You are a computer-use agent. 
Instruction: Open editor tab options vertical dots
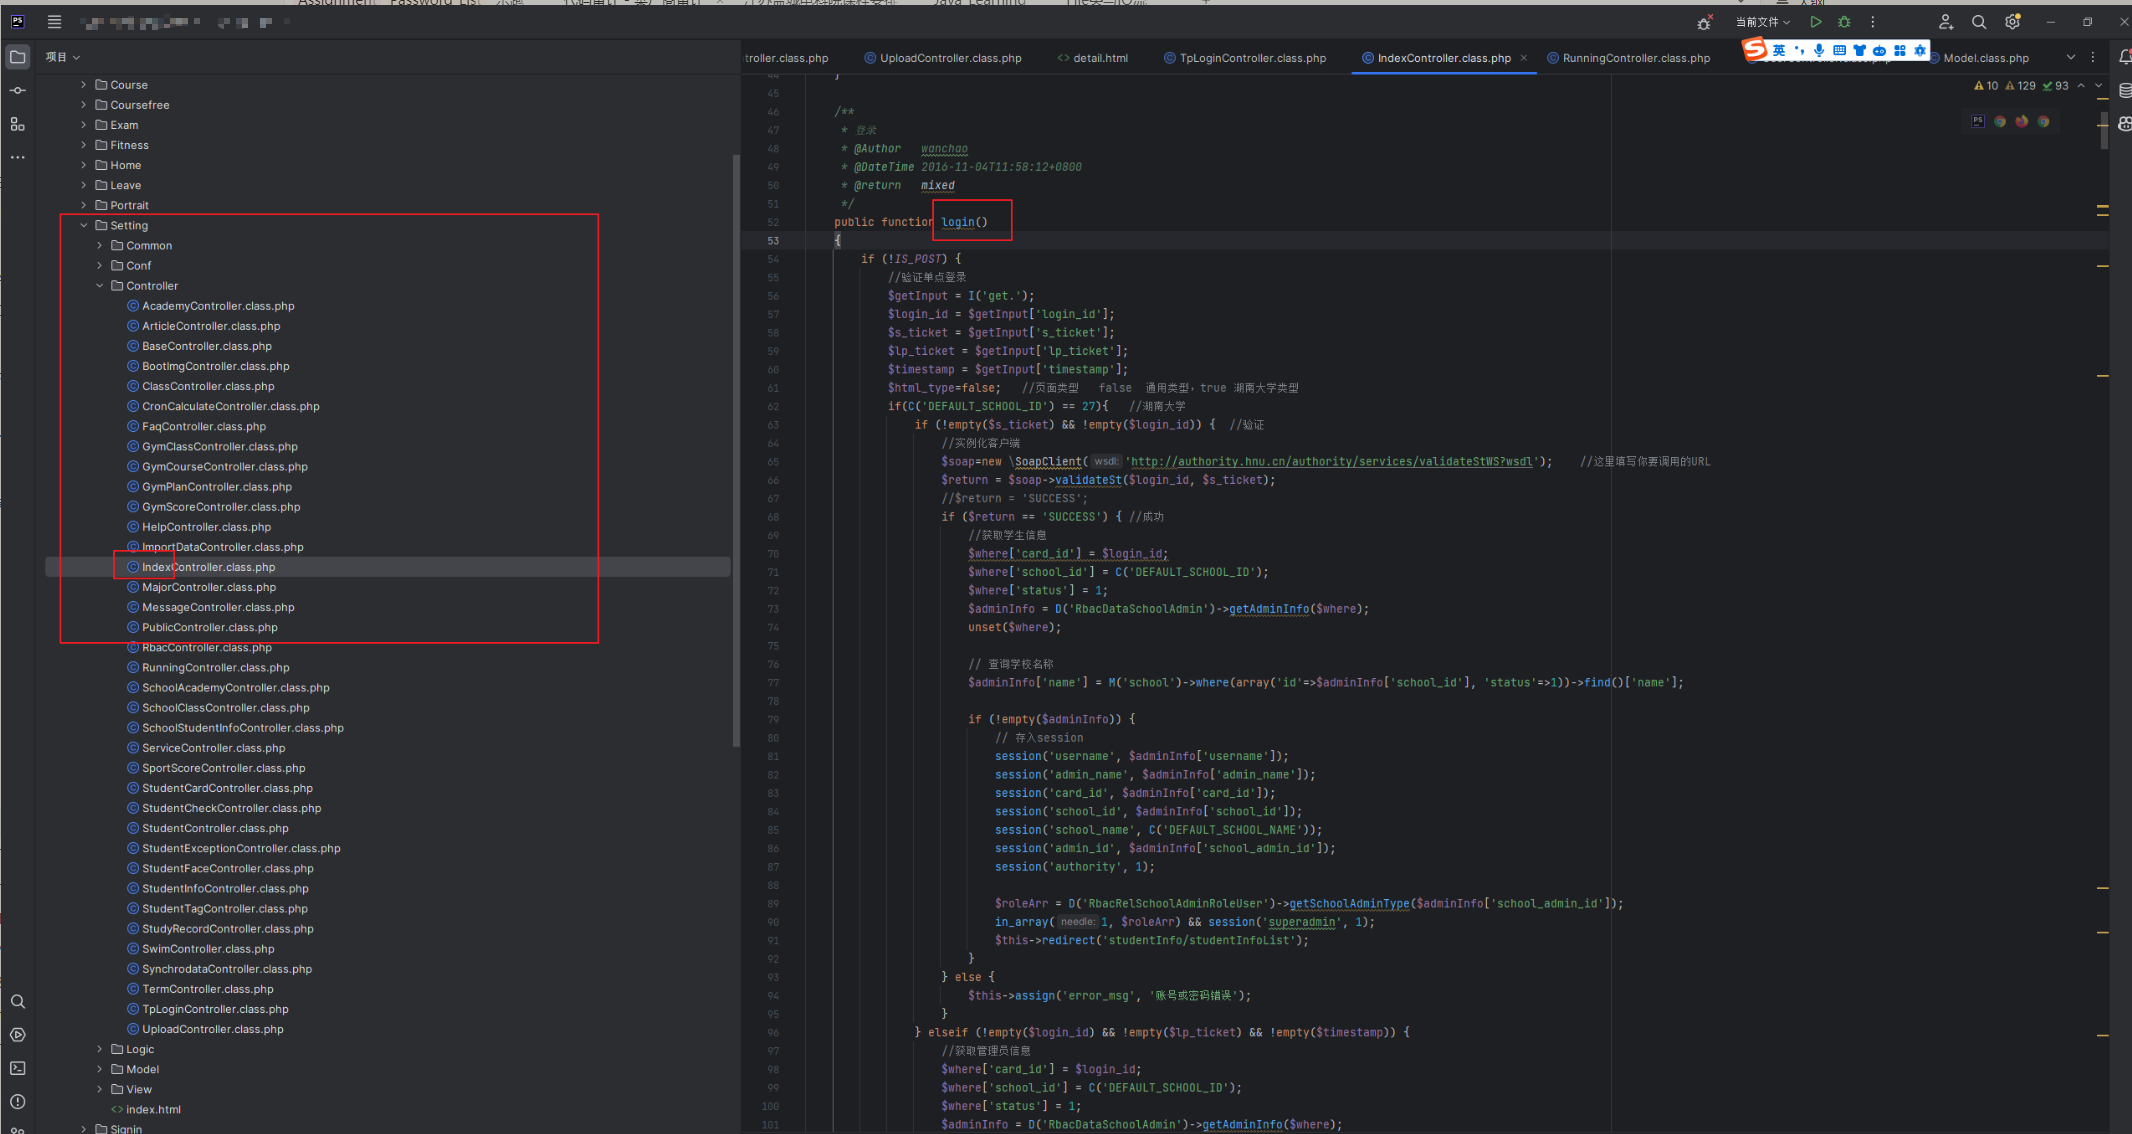tap(2093, 58)
